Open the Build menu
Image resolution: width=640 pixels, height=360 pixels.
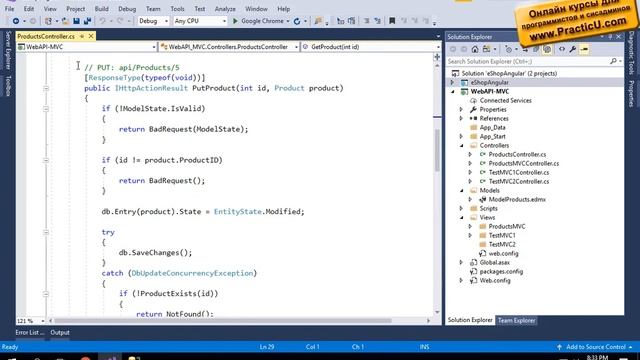[101, 9]
